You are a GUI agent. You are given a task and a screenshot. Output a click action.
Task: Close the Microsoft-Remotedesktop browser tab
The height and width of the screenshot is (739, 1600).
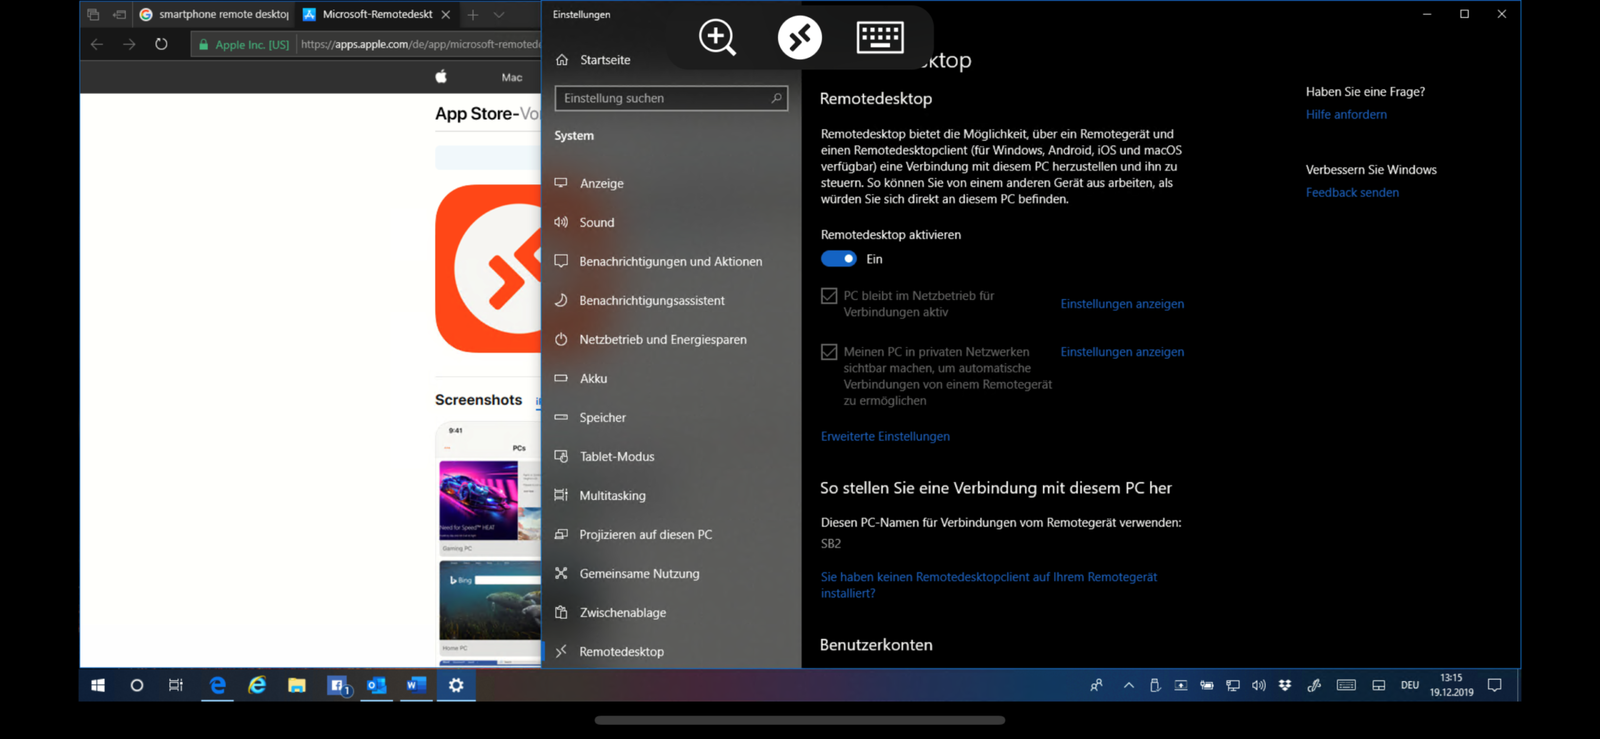click(x=446, y=14)
